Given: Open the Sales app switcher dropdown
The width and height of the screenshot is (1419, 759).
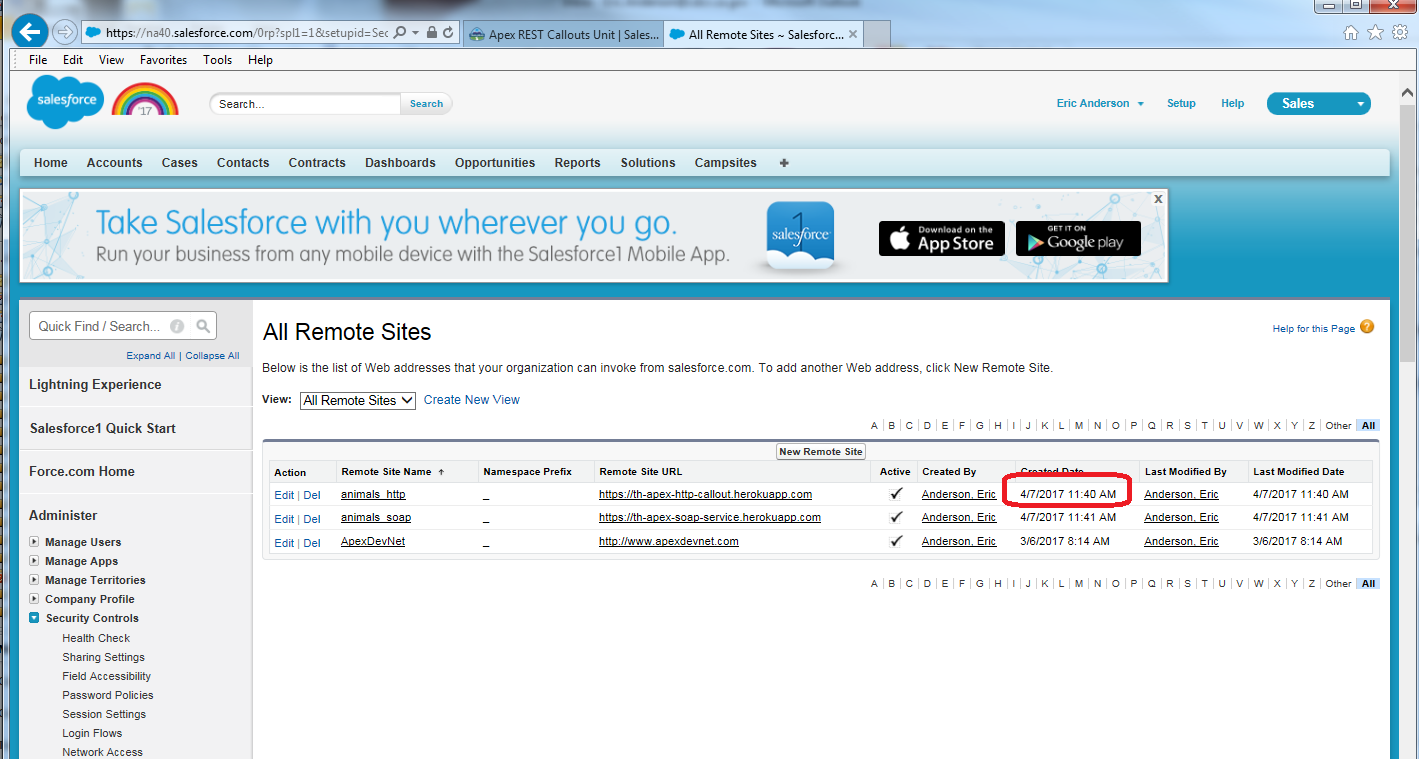Looking at the screenshot, I should (x=1319, y=103).
